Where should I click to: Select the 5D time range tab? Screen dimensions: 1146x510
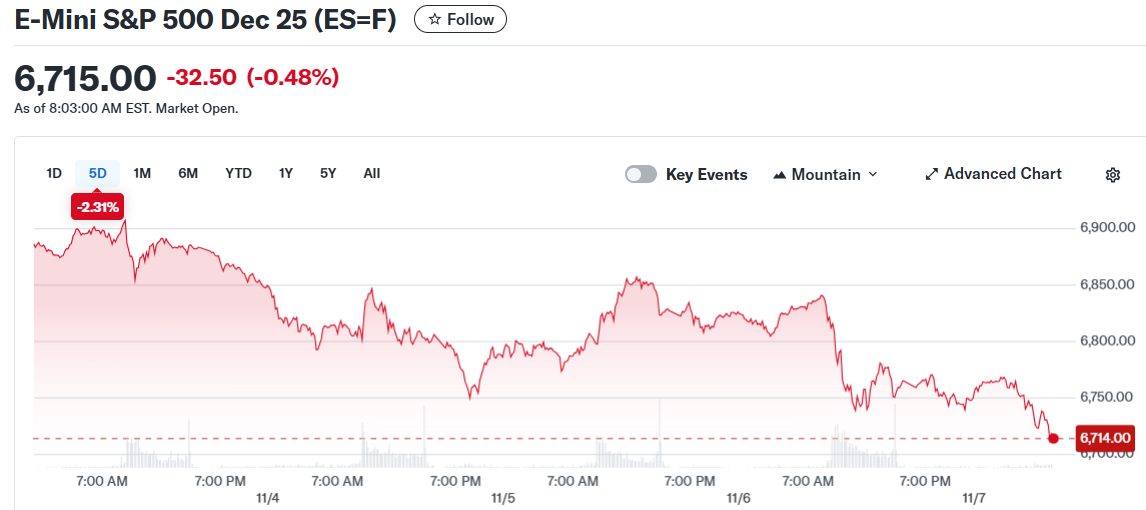[97, 173]
